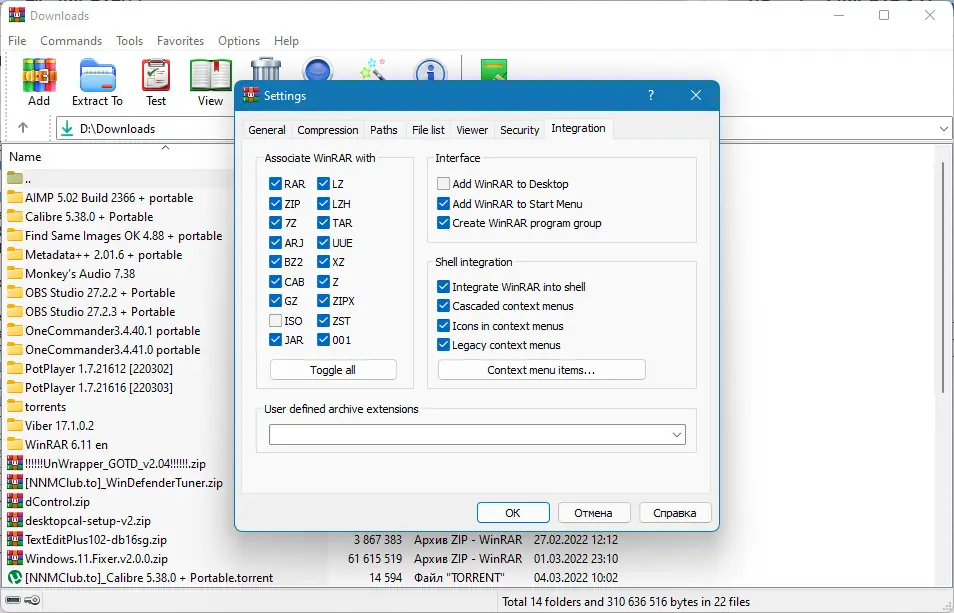Click the Toggle all button
This screenshot has height=613, width=954.
coord(333,370)
